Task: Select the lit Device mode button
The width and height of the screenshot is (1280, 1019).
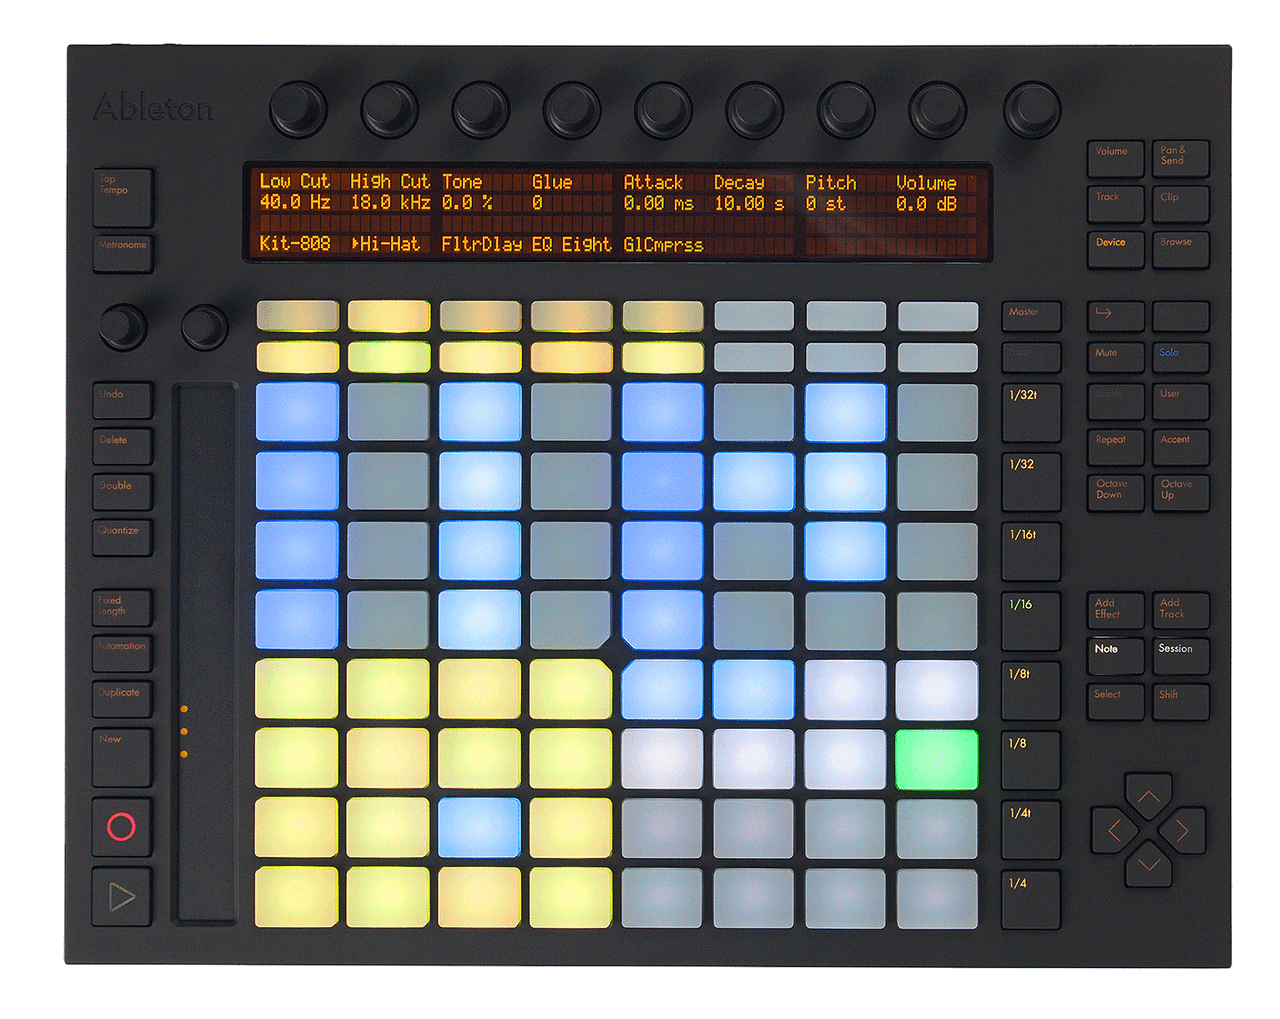Action: click(x=1115, y=249)
